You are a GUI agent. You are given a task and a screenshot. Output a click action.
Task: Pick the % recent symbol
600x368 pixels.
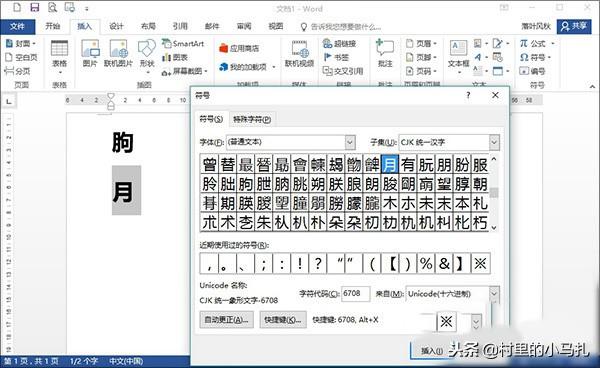426,263
